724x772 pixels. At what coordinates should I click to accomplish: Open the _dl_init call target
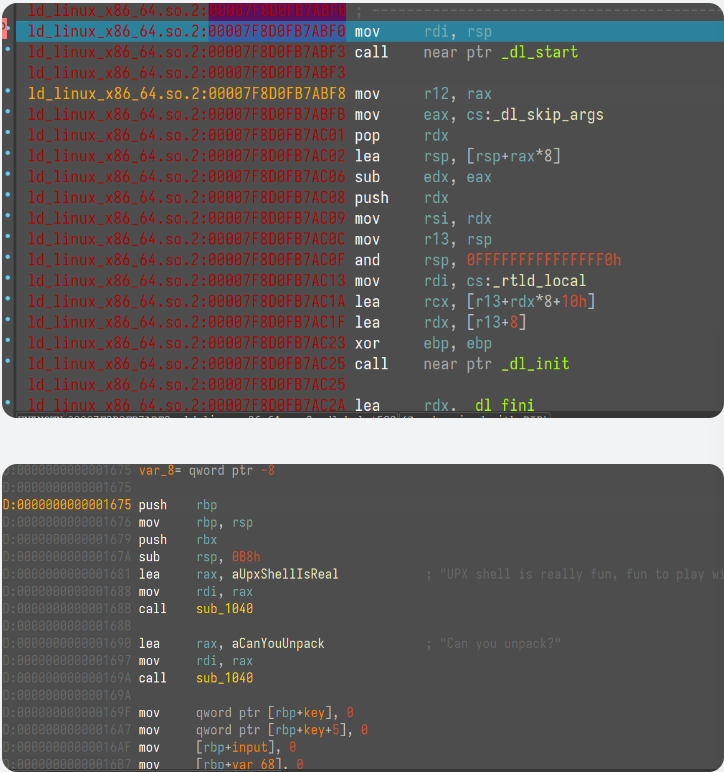click(x=534, y=364)
